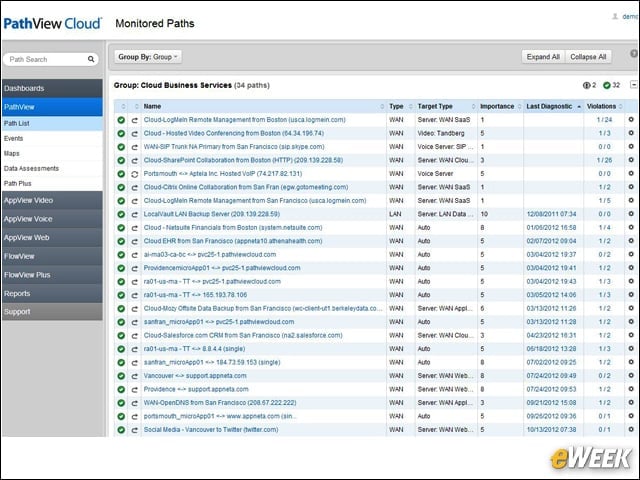Viewport: 640px width, 480px height.
Task: Open the Cloud EHR from San Francisco path
Action: [x=233, y=241]
